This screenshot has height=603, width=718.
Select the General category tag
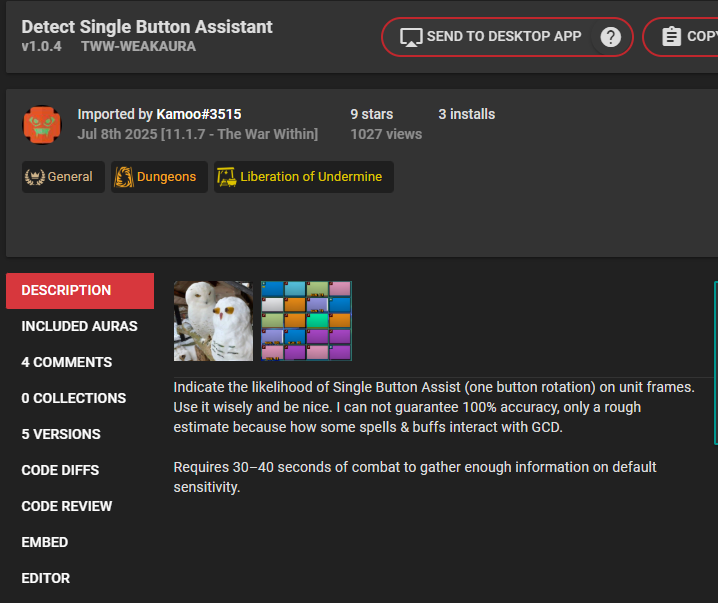pyautogui.click(x=63, y=177)
